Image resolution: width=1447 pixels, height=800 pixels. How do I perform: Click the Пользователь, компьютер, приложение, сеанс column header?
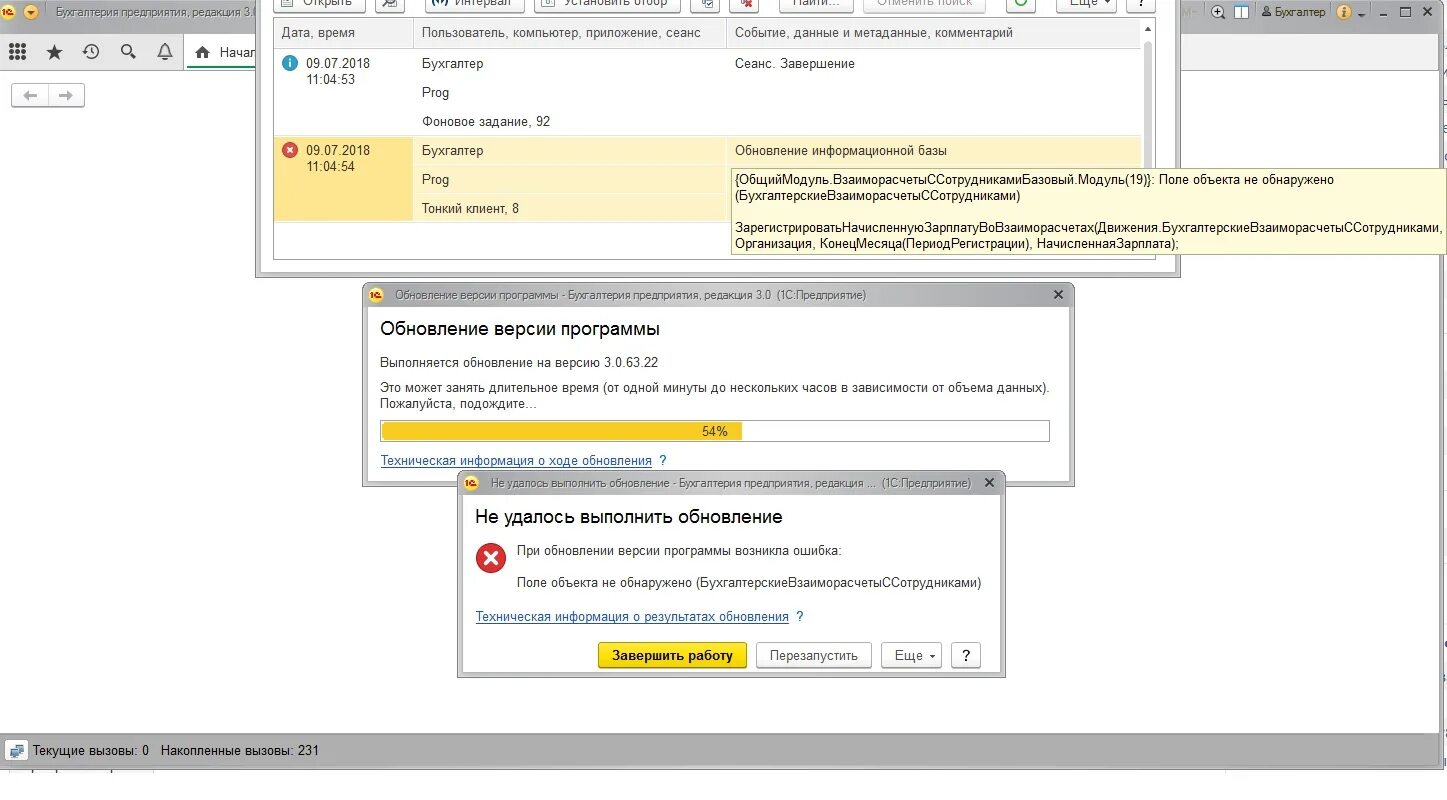(569, 33)
